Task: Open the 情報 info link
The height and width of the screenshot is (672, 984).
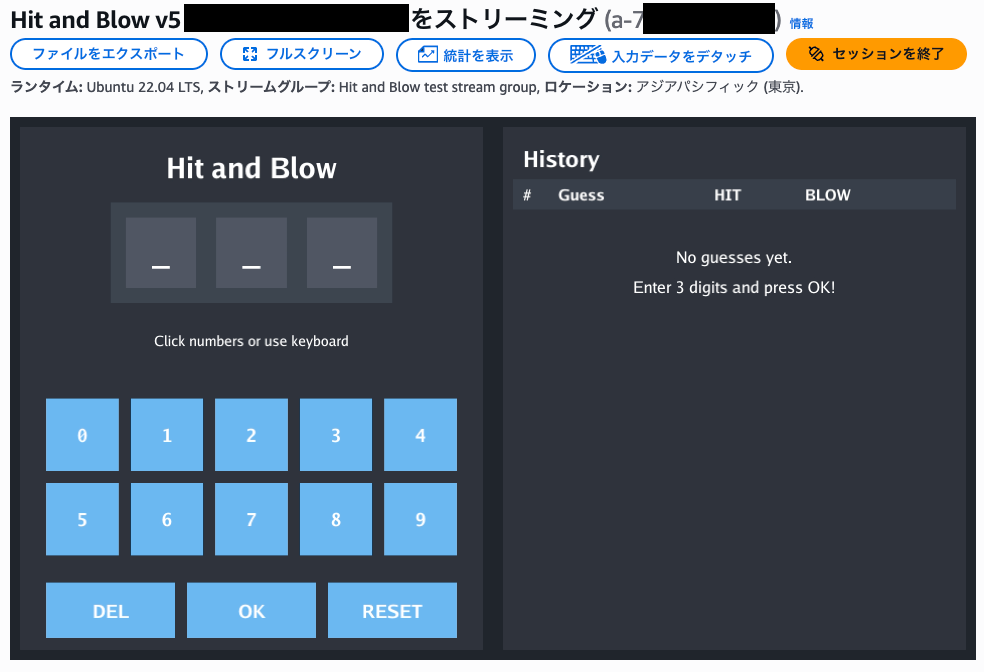Action: click(801, 23)
